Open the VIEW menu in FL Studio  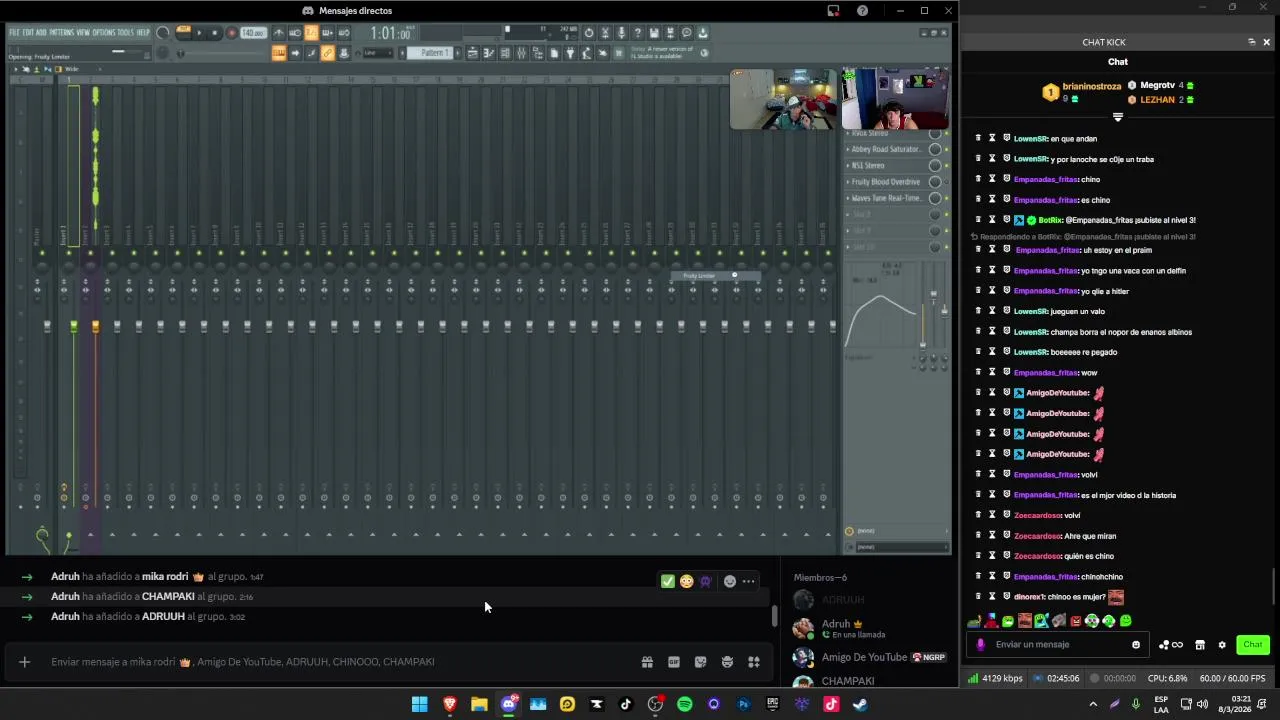[83, 33]
